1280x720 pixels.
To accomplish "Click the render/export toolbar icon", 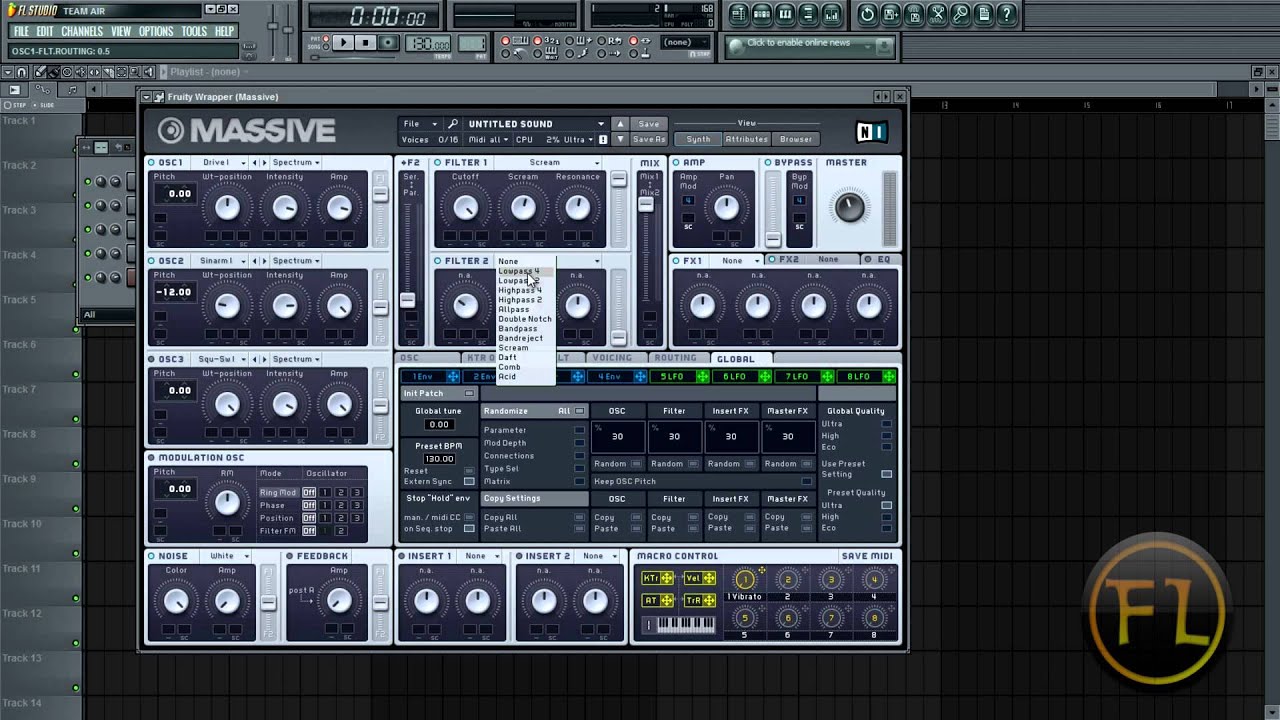I will pos(913,14).
